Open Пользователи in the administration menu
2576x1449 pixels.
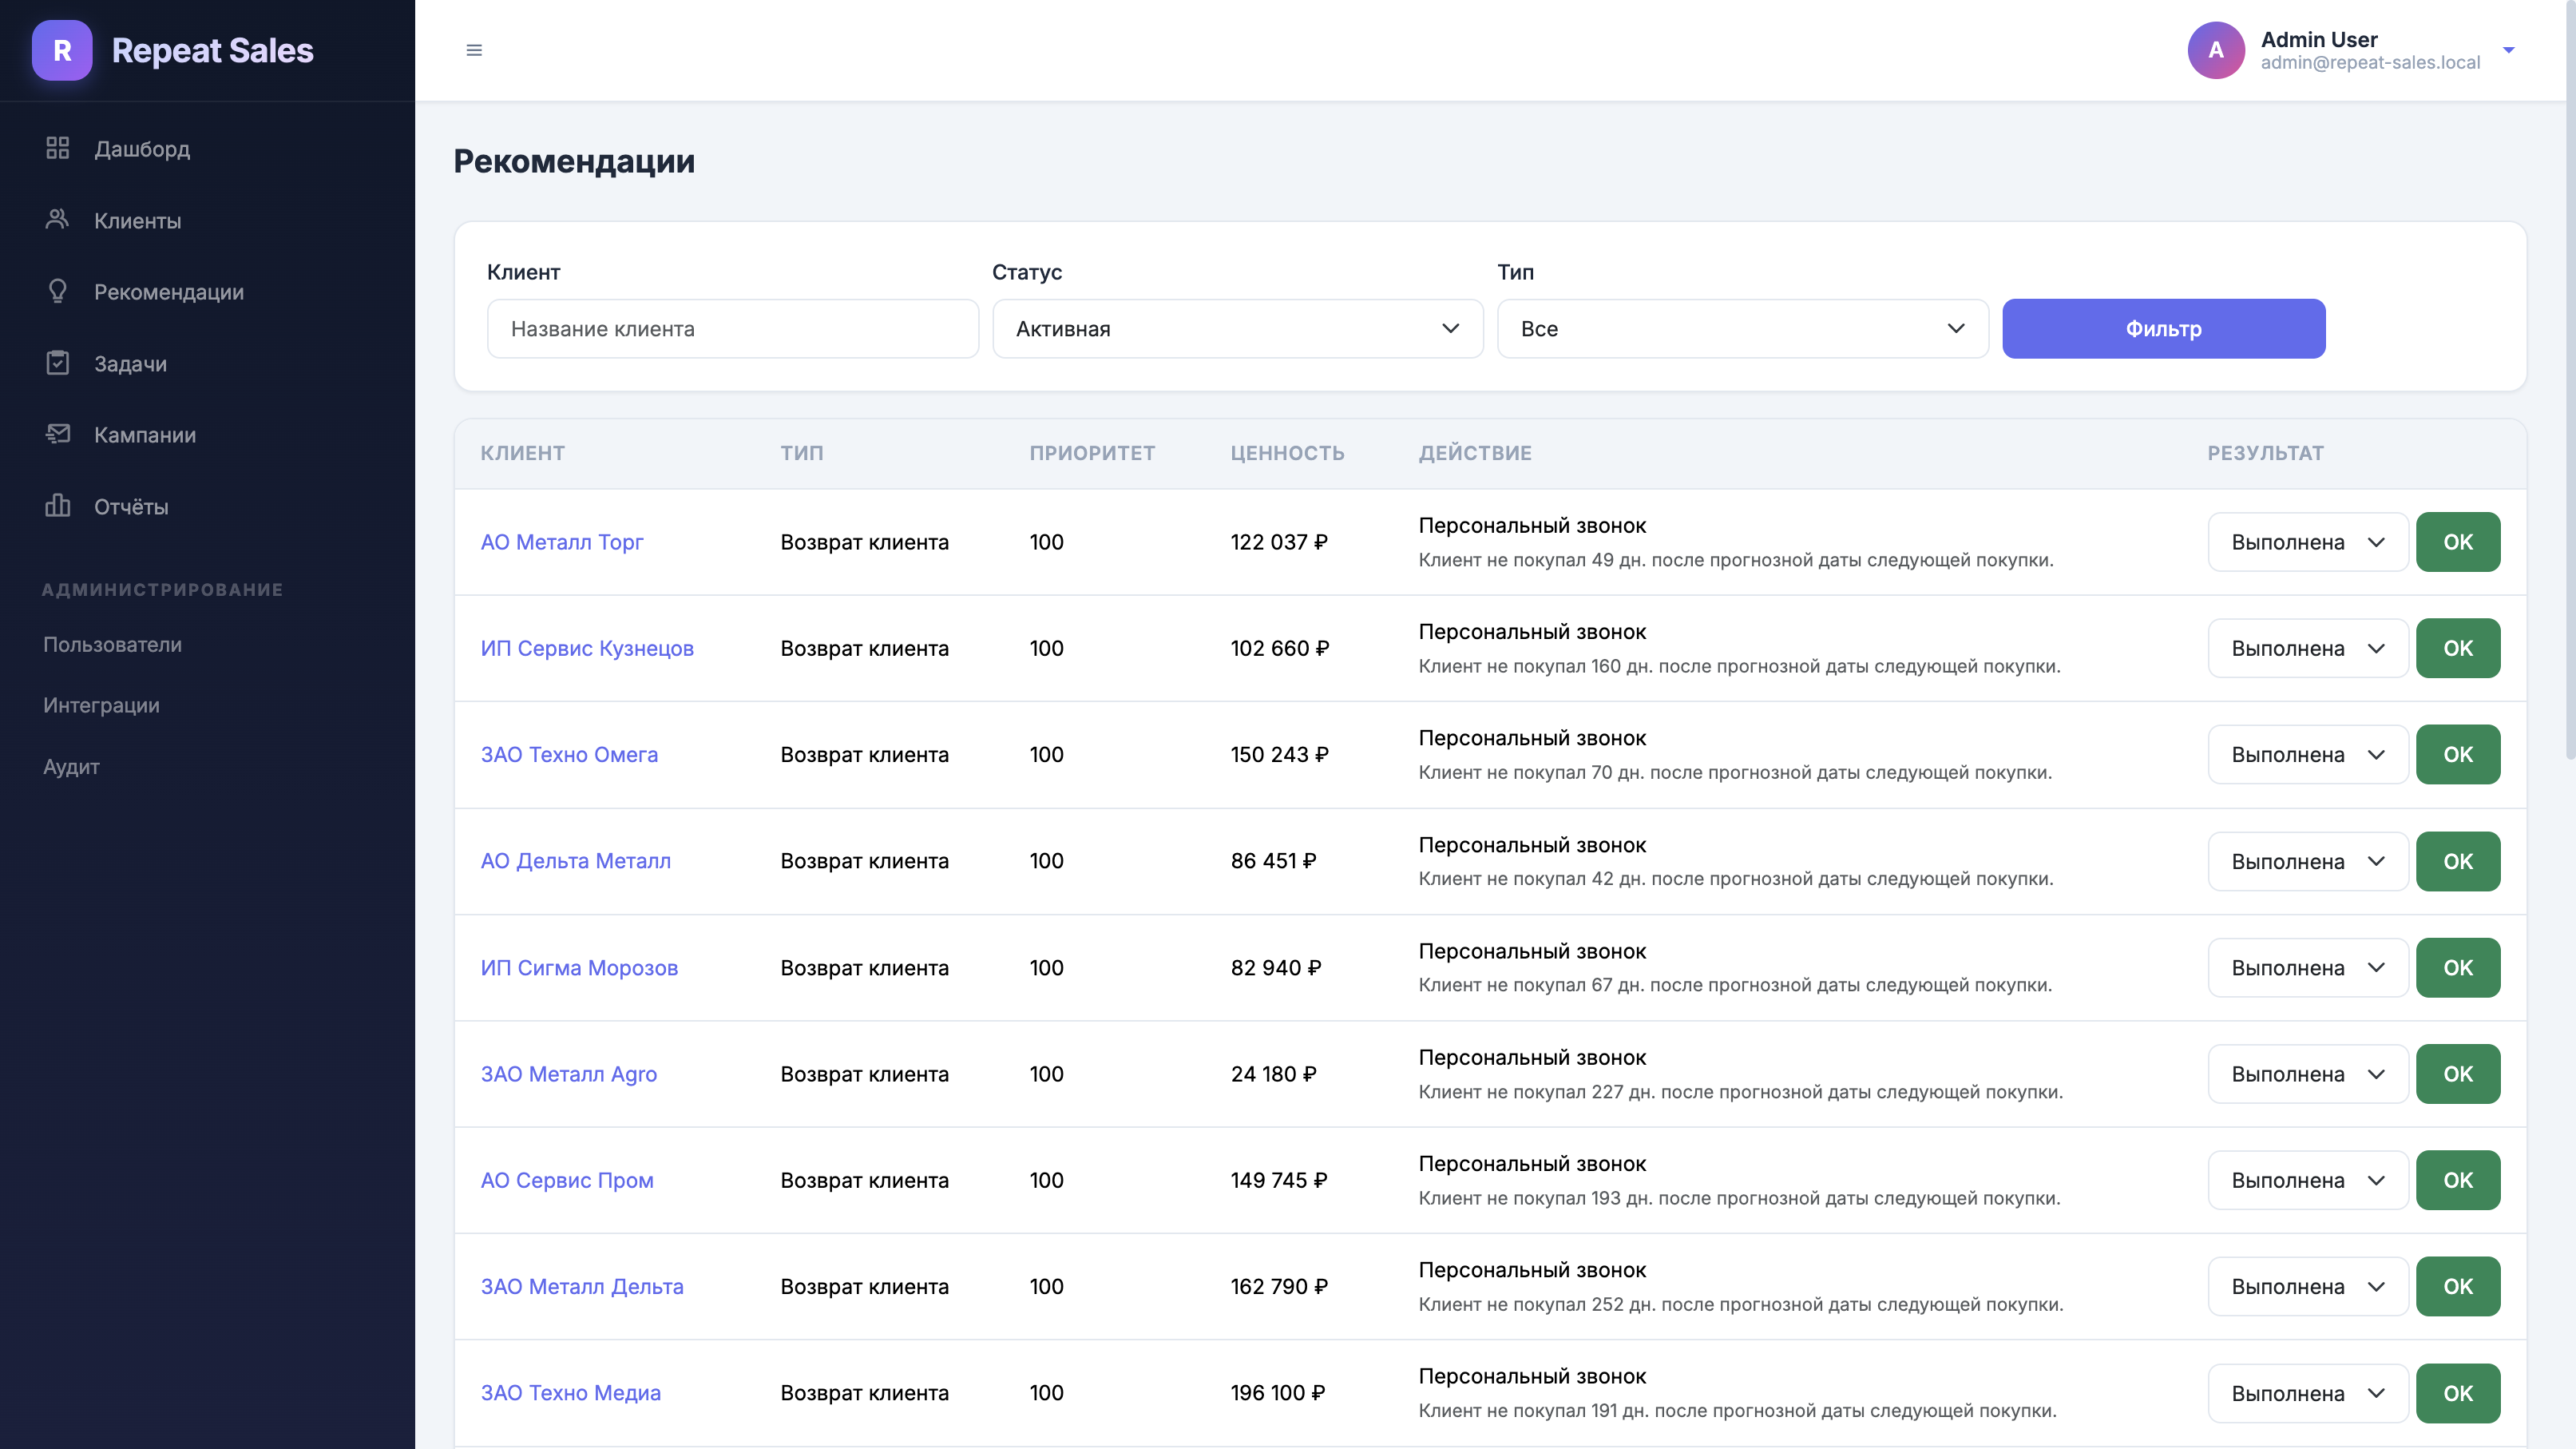(x=112, y=645)
